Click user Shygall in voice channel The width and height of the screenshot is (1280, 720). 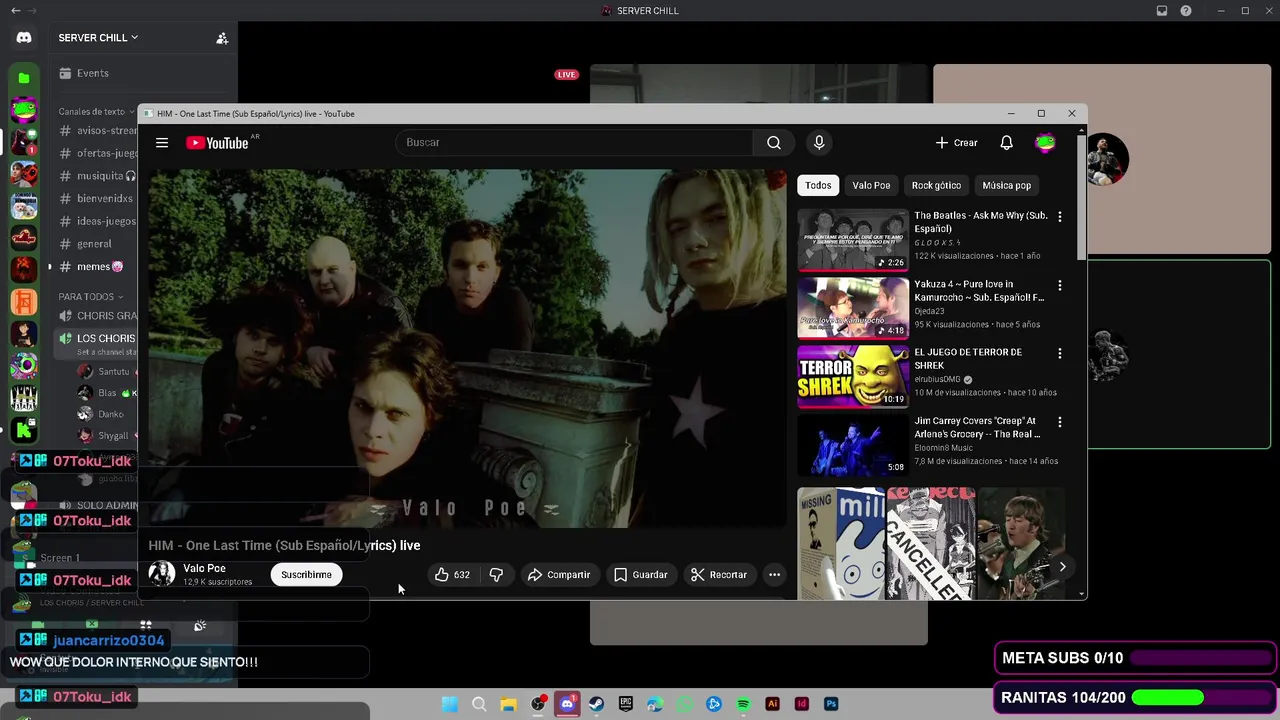pyautogui.click(x=105, y=436)
